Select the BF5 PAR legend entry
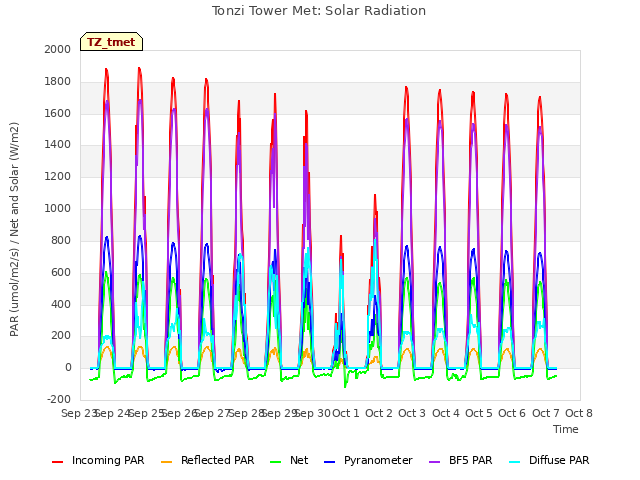This screenshot has height=480, width=640. coord(460,461)
